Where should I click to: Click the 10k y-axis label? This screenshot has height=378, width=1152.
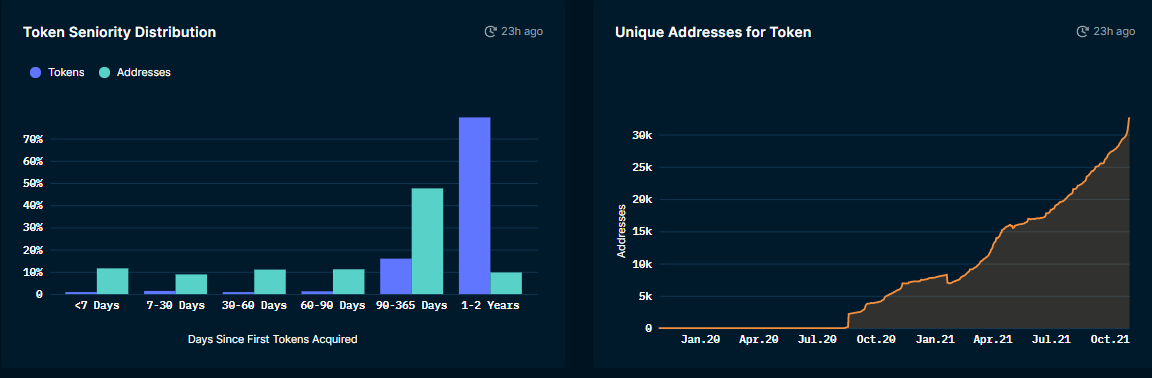tap(643, 264)
